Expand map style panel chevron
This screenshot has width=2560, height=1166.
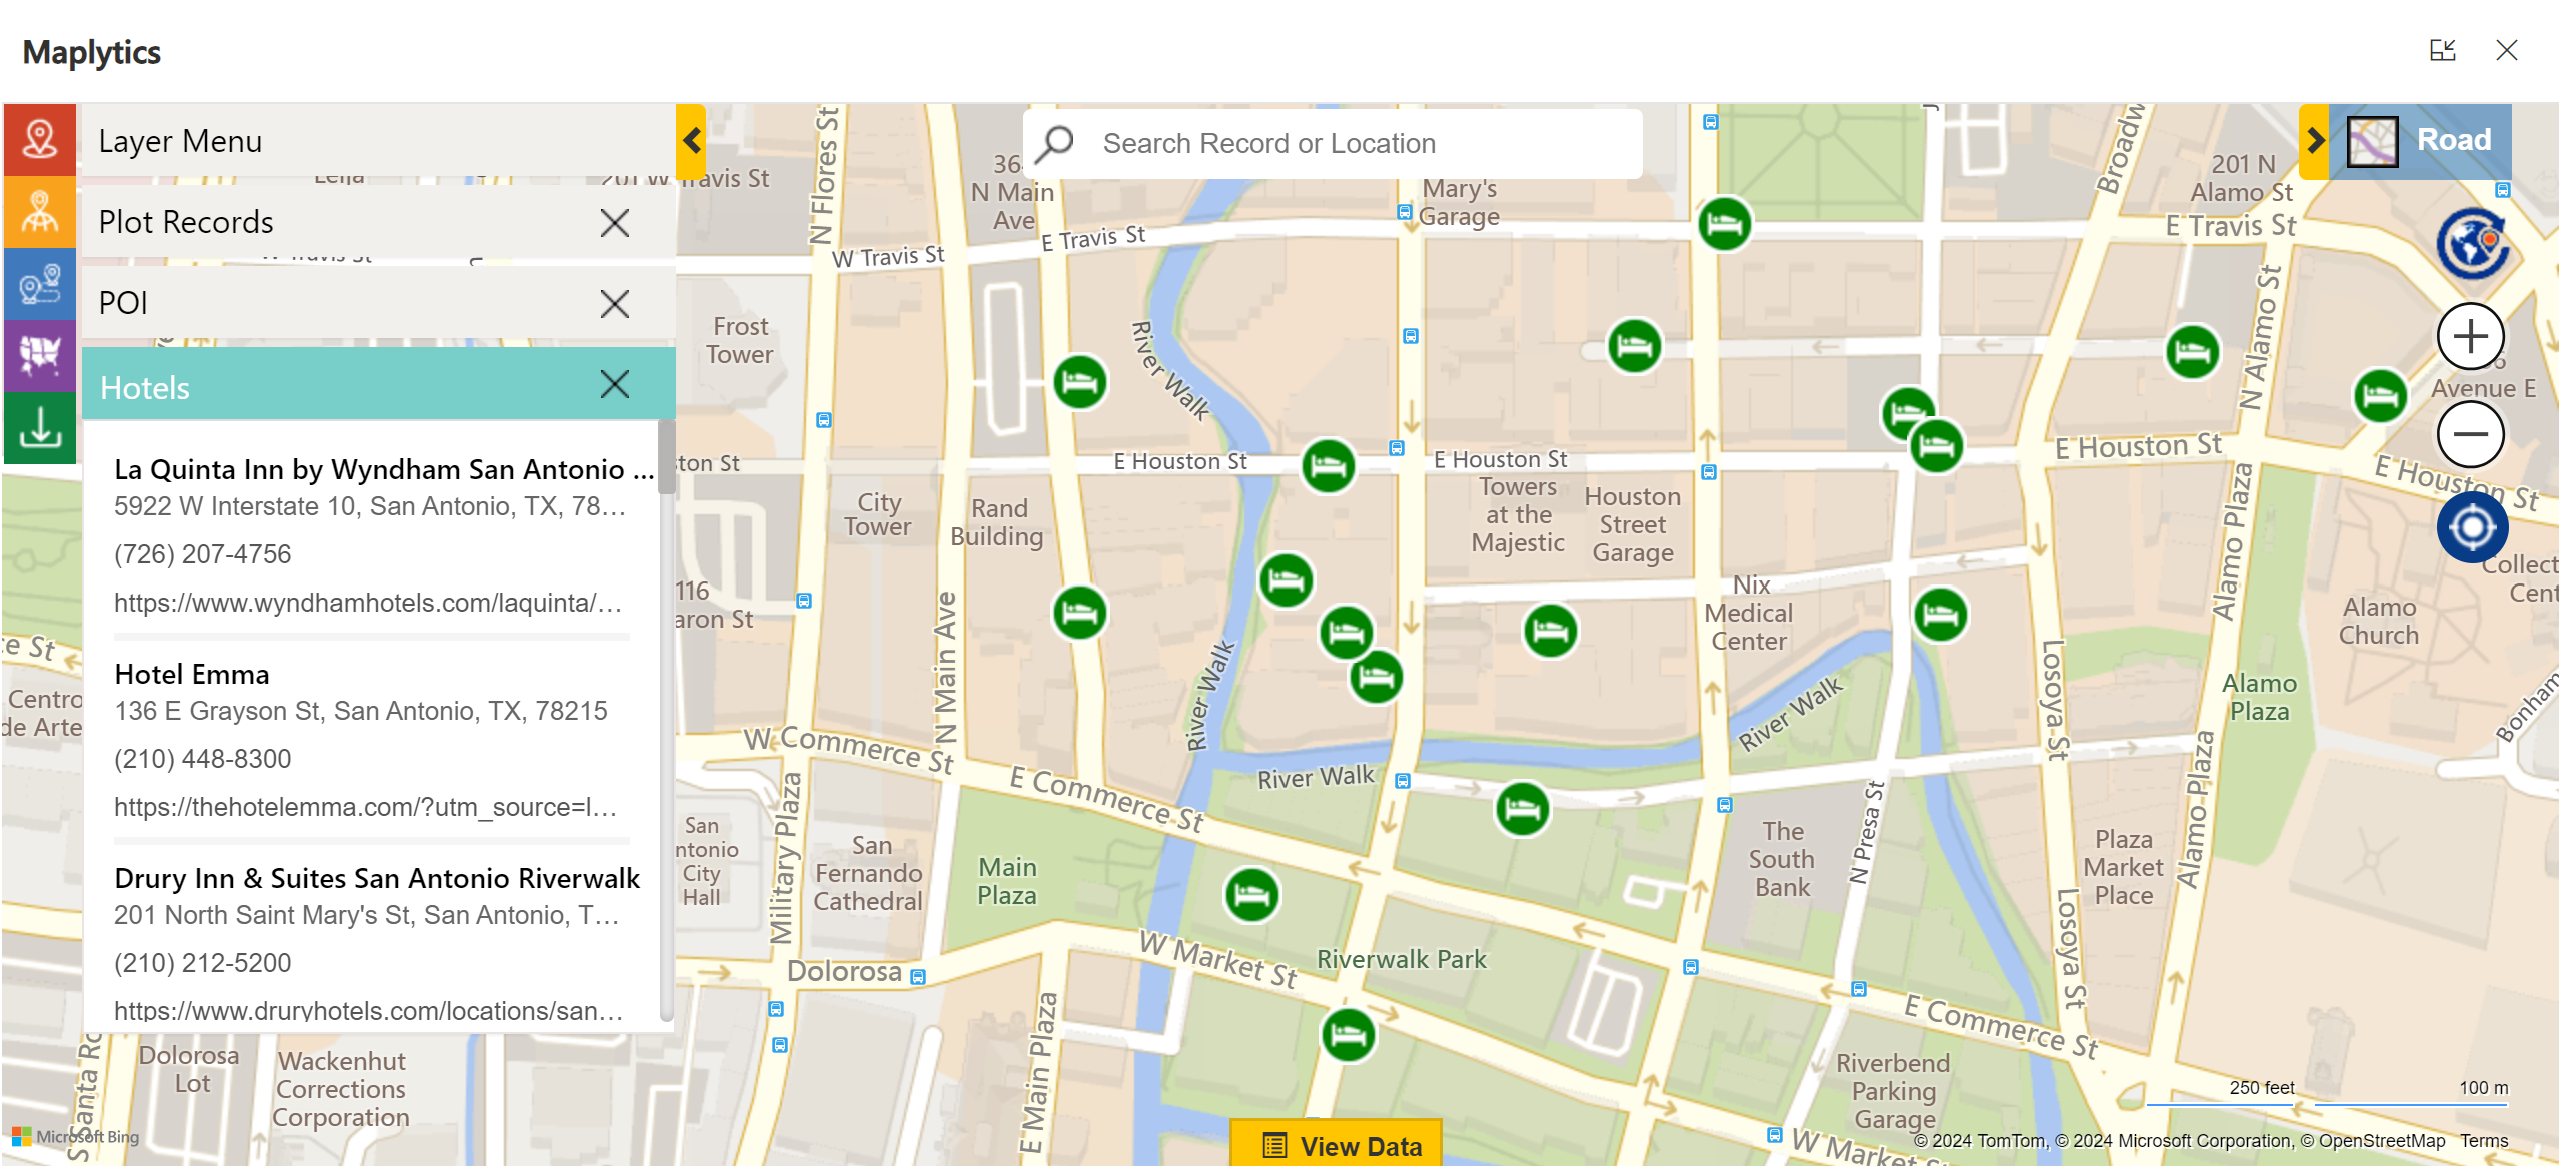(2314, 141)
